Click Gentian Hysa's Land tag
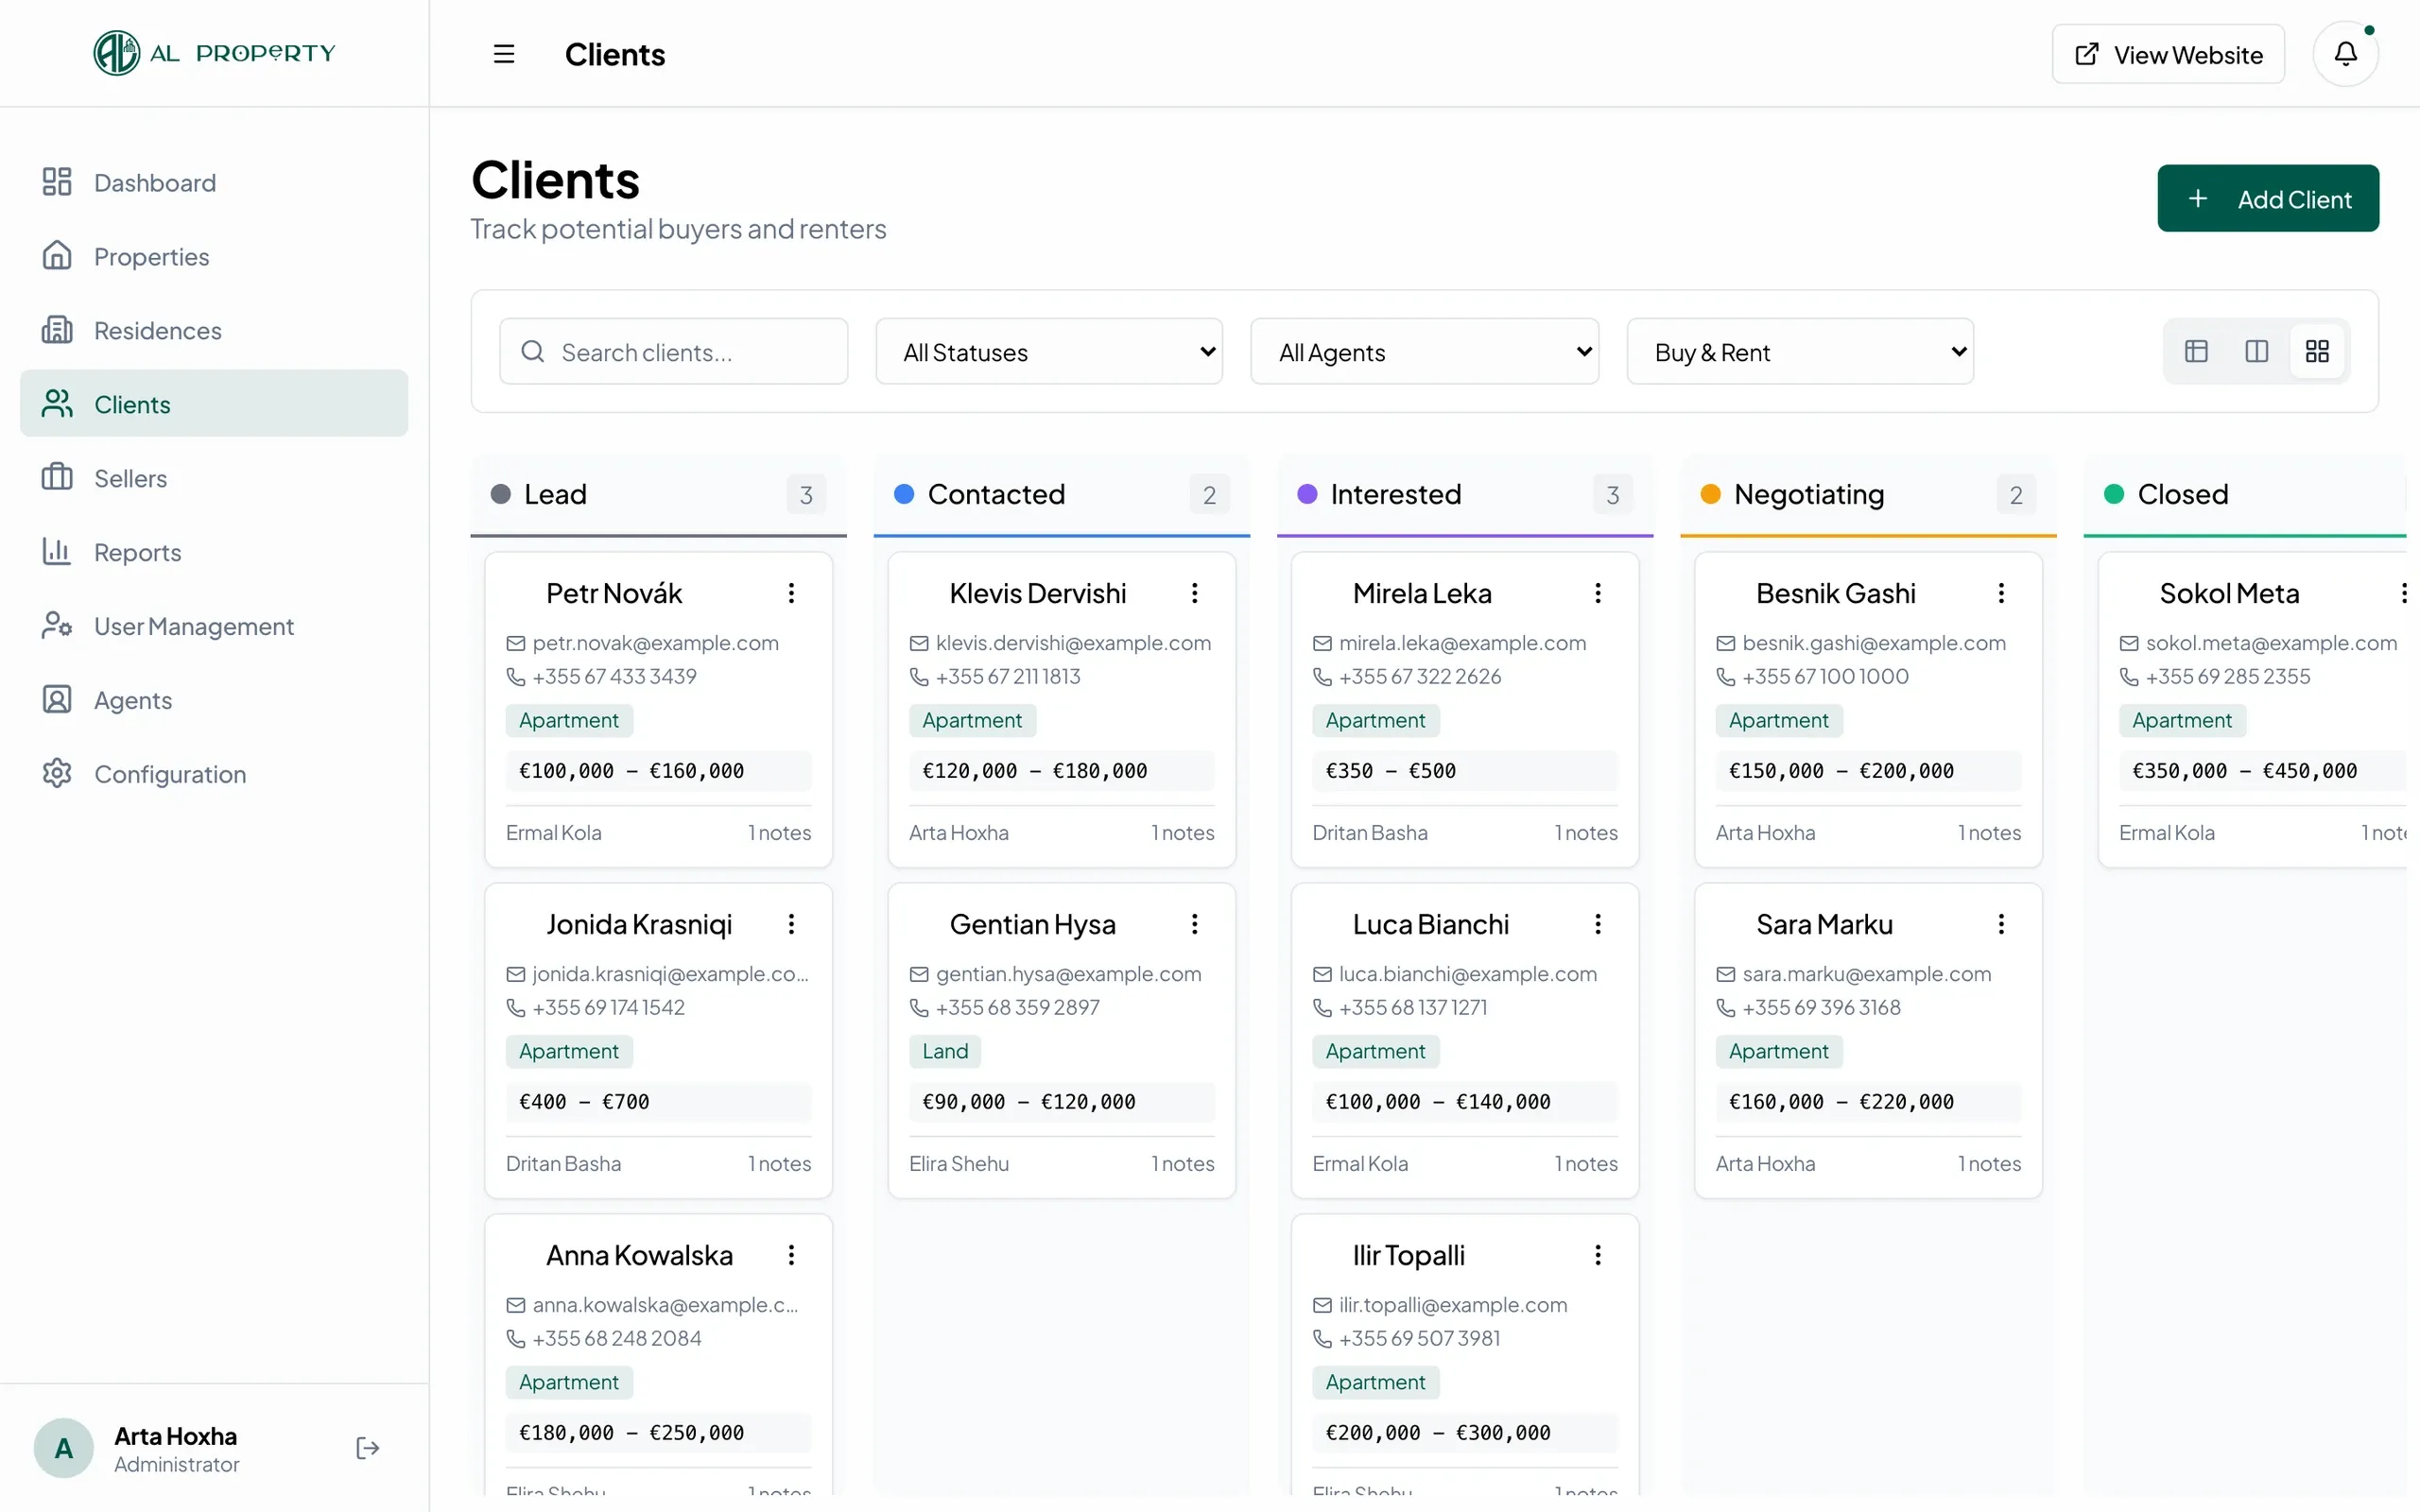The image size is (2420, 1512). pyautogui.click(x=945, y=1051)
